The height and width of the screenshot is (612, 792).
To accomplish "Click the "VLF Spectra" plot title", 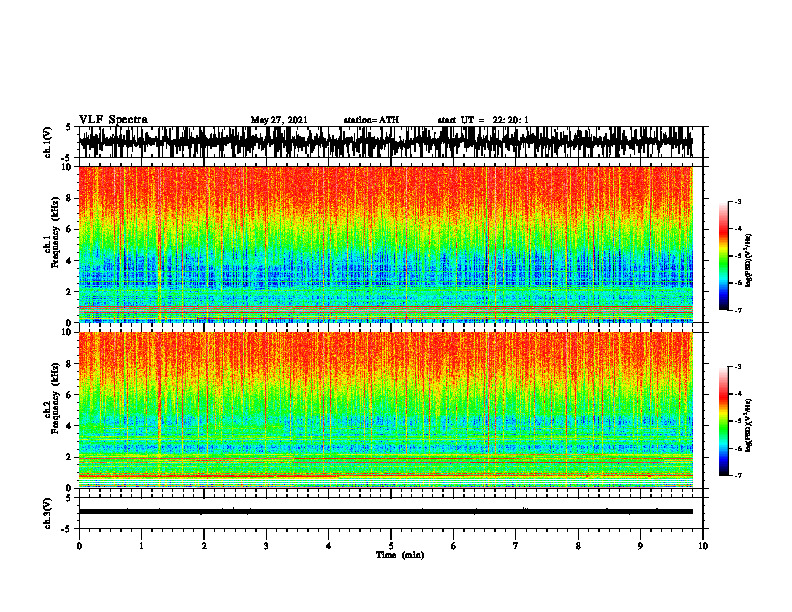I will pyautogui.click(x=113, y=120).
